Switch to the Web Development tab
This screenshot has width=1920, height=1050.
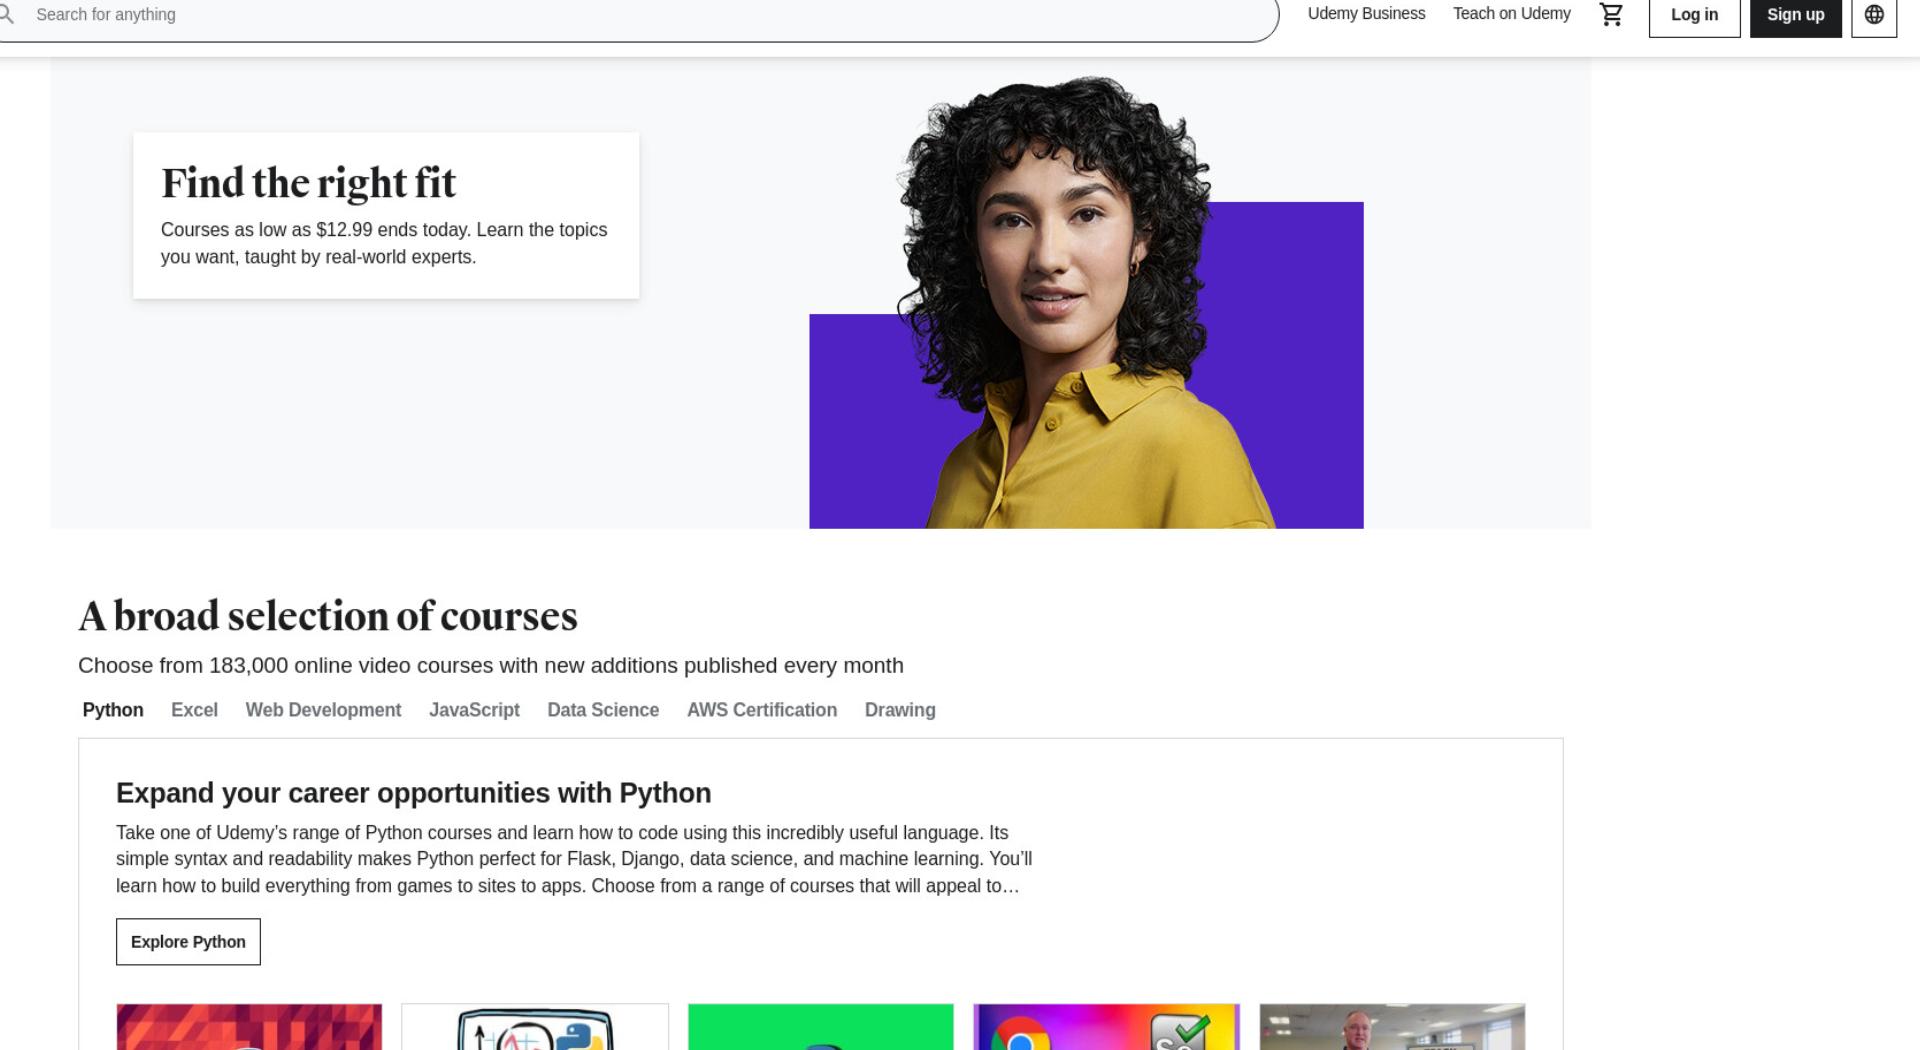pos(323,710)
